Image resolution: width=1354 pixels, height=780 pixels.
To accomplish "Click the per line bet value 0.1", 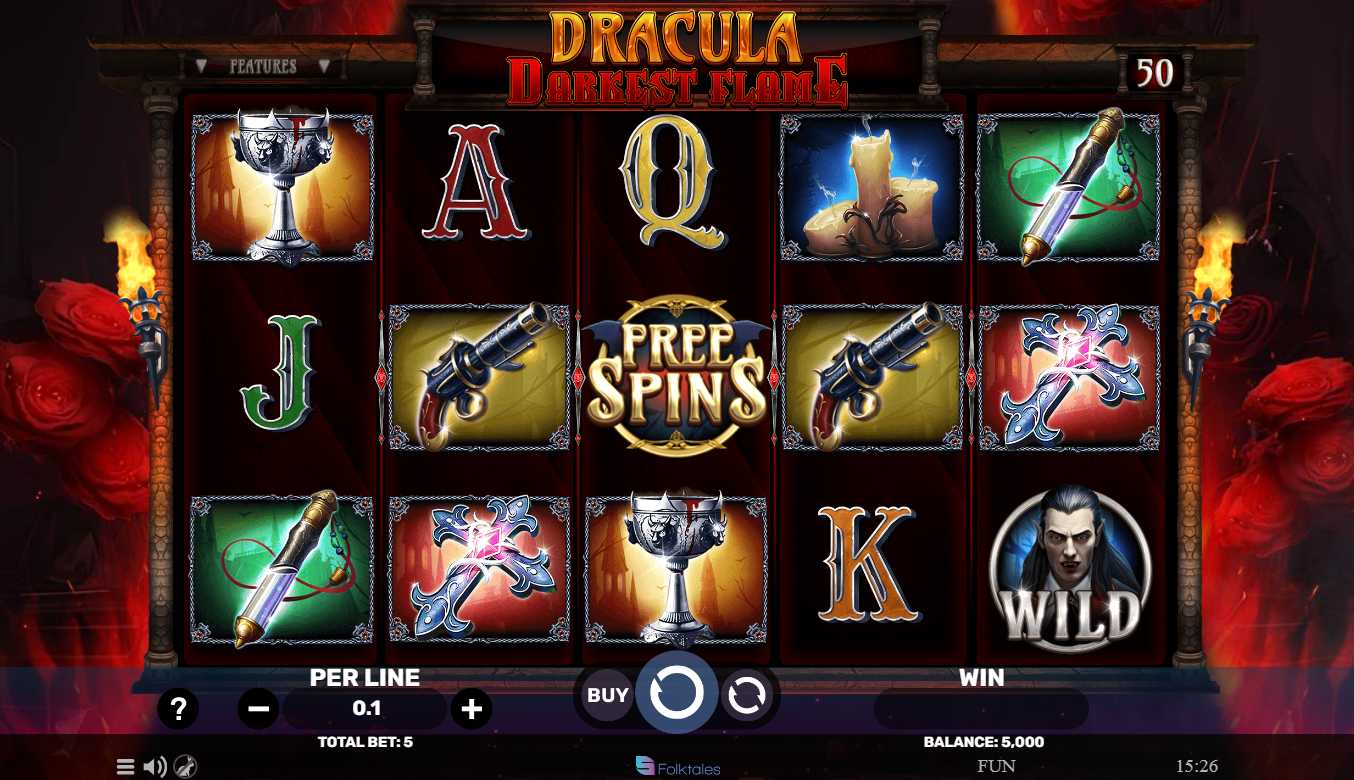I will point(366,709).
